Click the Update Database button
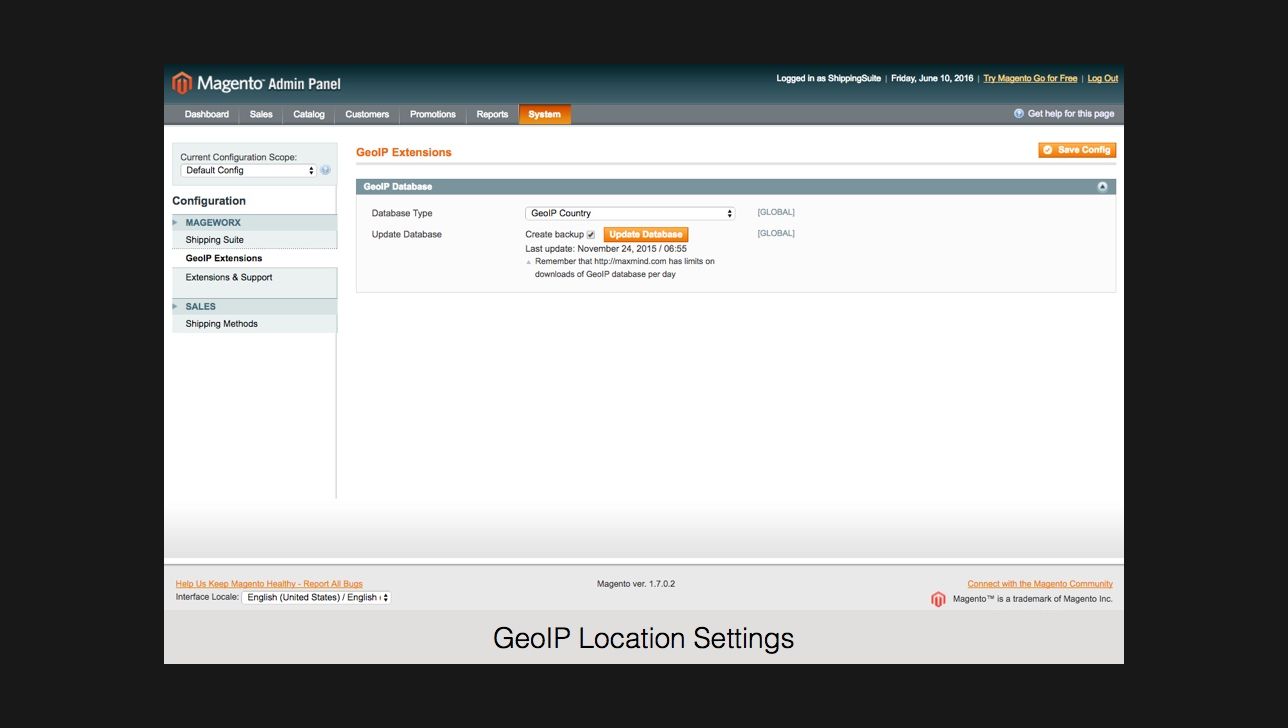Viewport: 1288px width, 728px height. click(x=645, y=235)
